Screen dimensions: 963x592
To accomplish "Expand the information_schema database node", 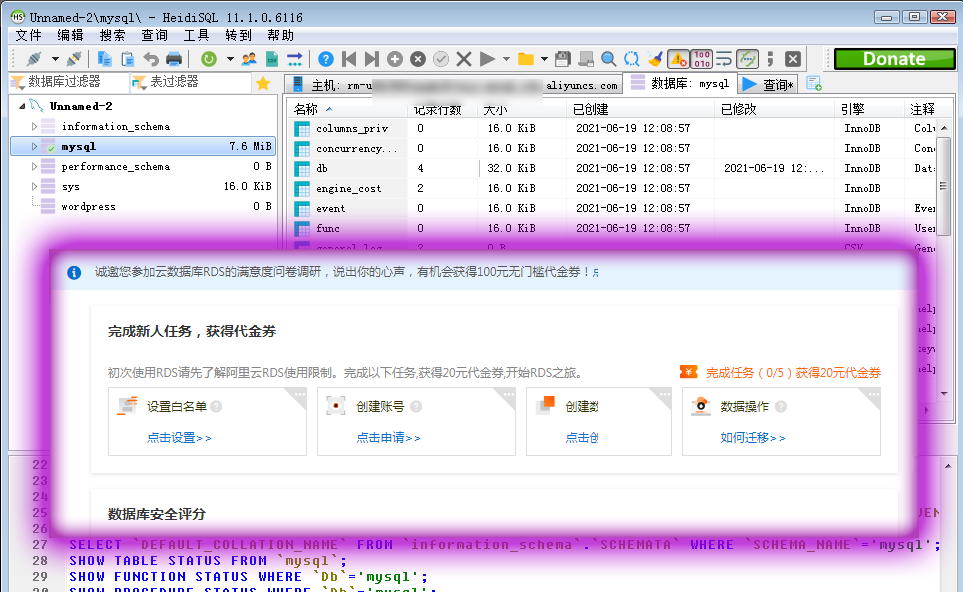I will click(35, 127).
